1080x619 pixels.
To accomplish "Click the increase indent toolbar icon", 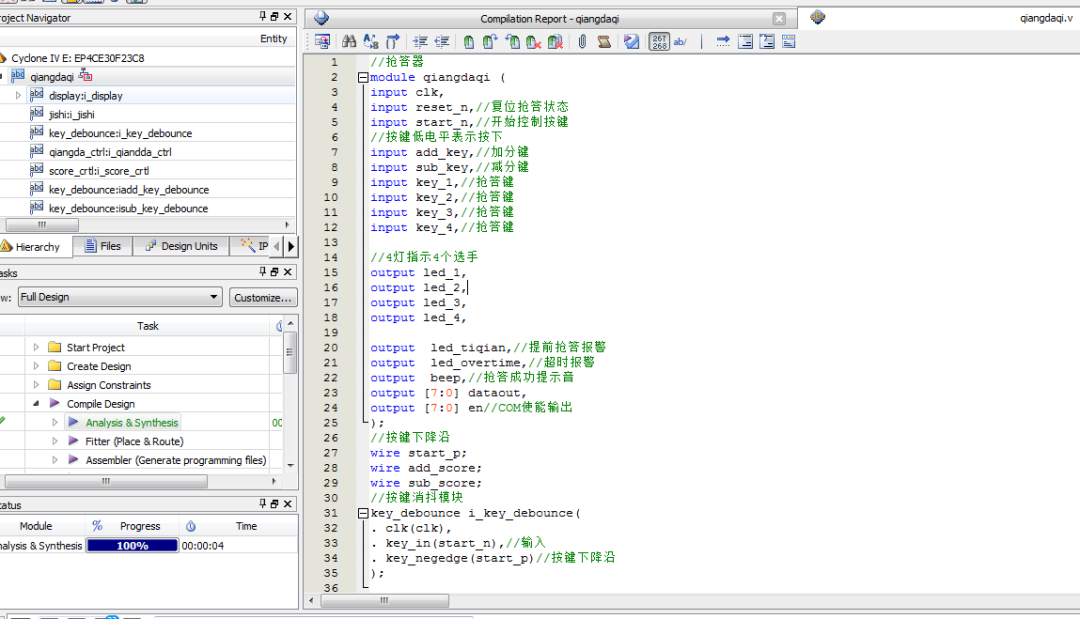I will (420, 42).
